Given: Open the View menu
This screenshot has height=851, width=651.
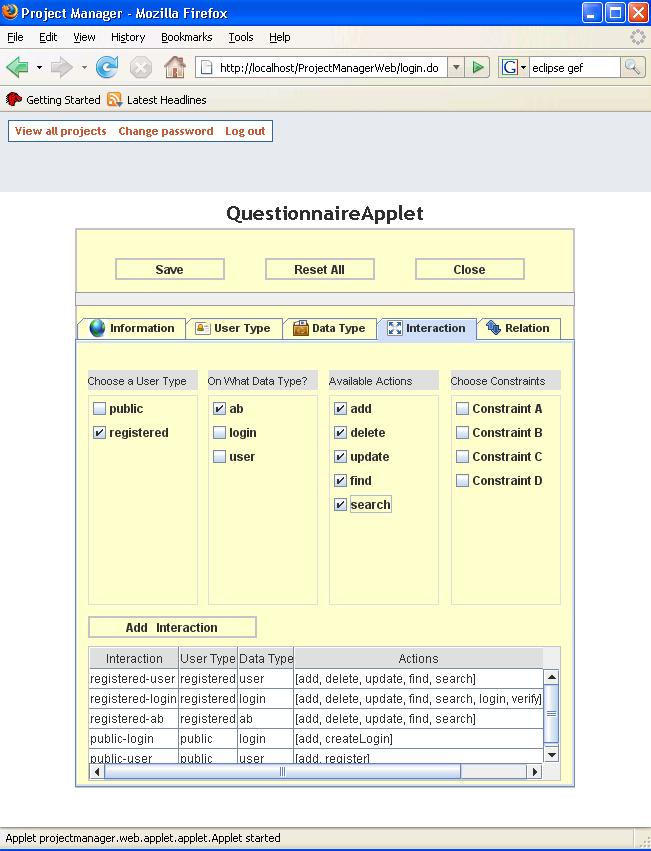Looking at the screenshot, I should pos(84,37).
